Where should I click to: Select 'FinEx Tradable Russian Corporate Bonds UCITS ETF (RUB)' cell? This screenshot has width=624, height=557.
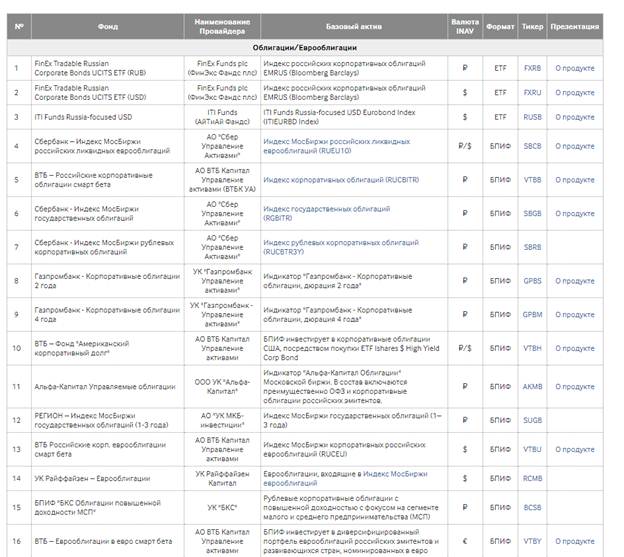tap(107, 68)
